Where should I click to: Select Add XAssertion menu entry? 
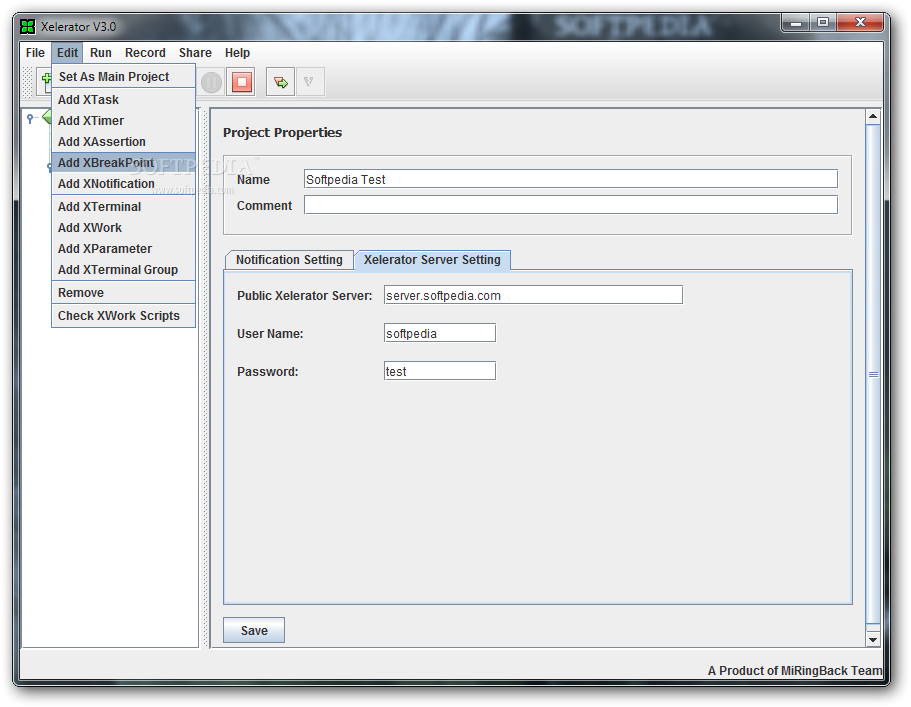[123, 142]
